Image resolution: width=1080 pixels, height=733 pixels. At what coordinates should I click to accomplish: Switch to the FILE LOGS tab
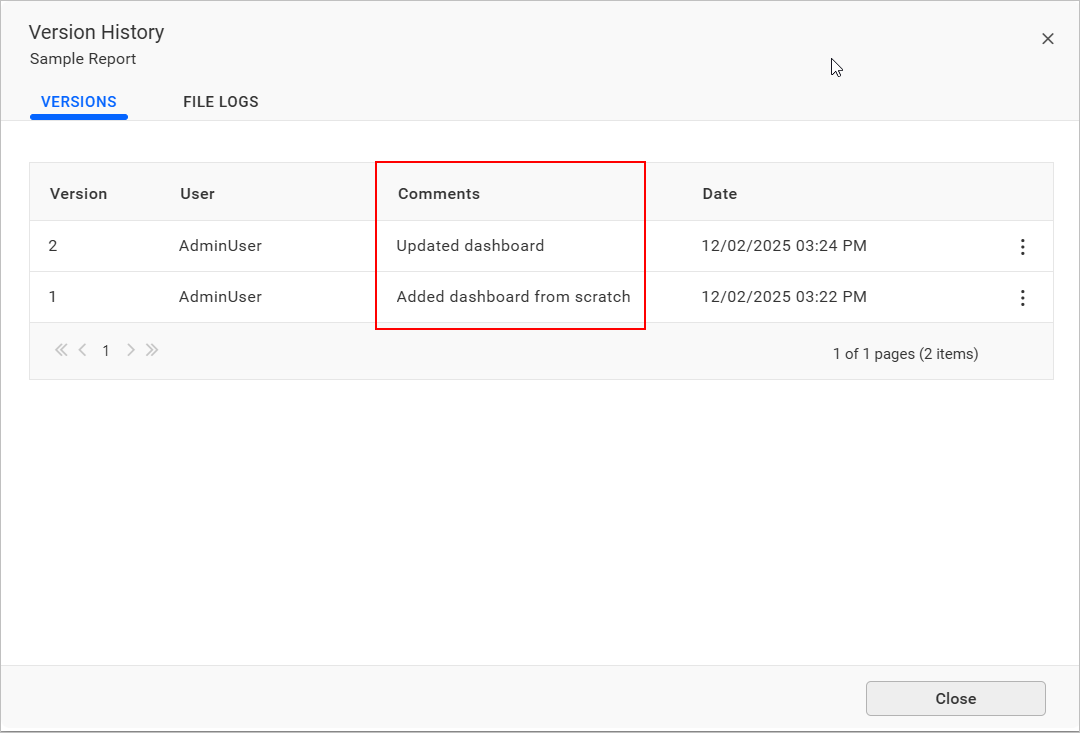coord(220,102)
